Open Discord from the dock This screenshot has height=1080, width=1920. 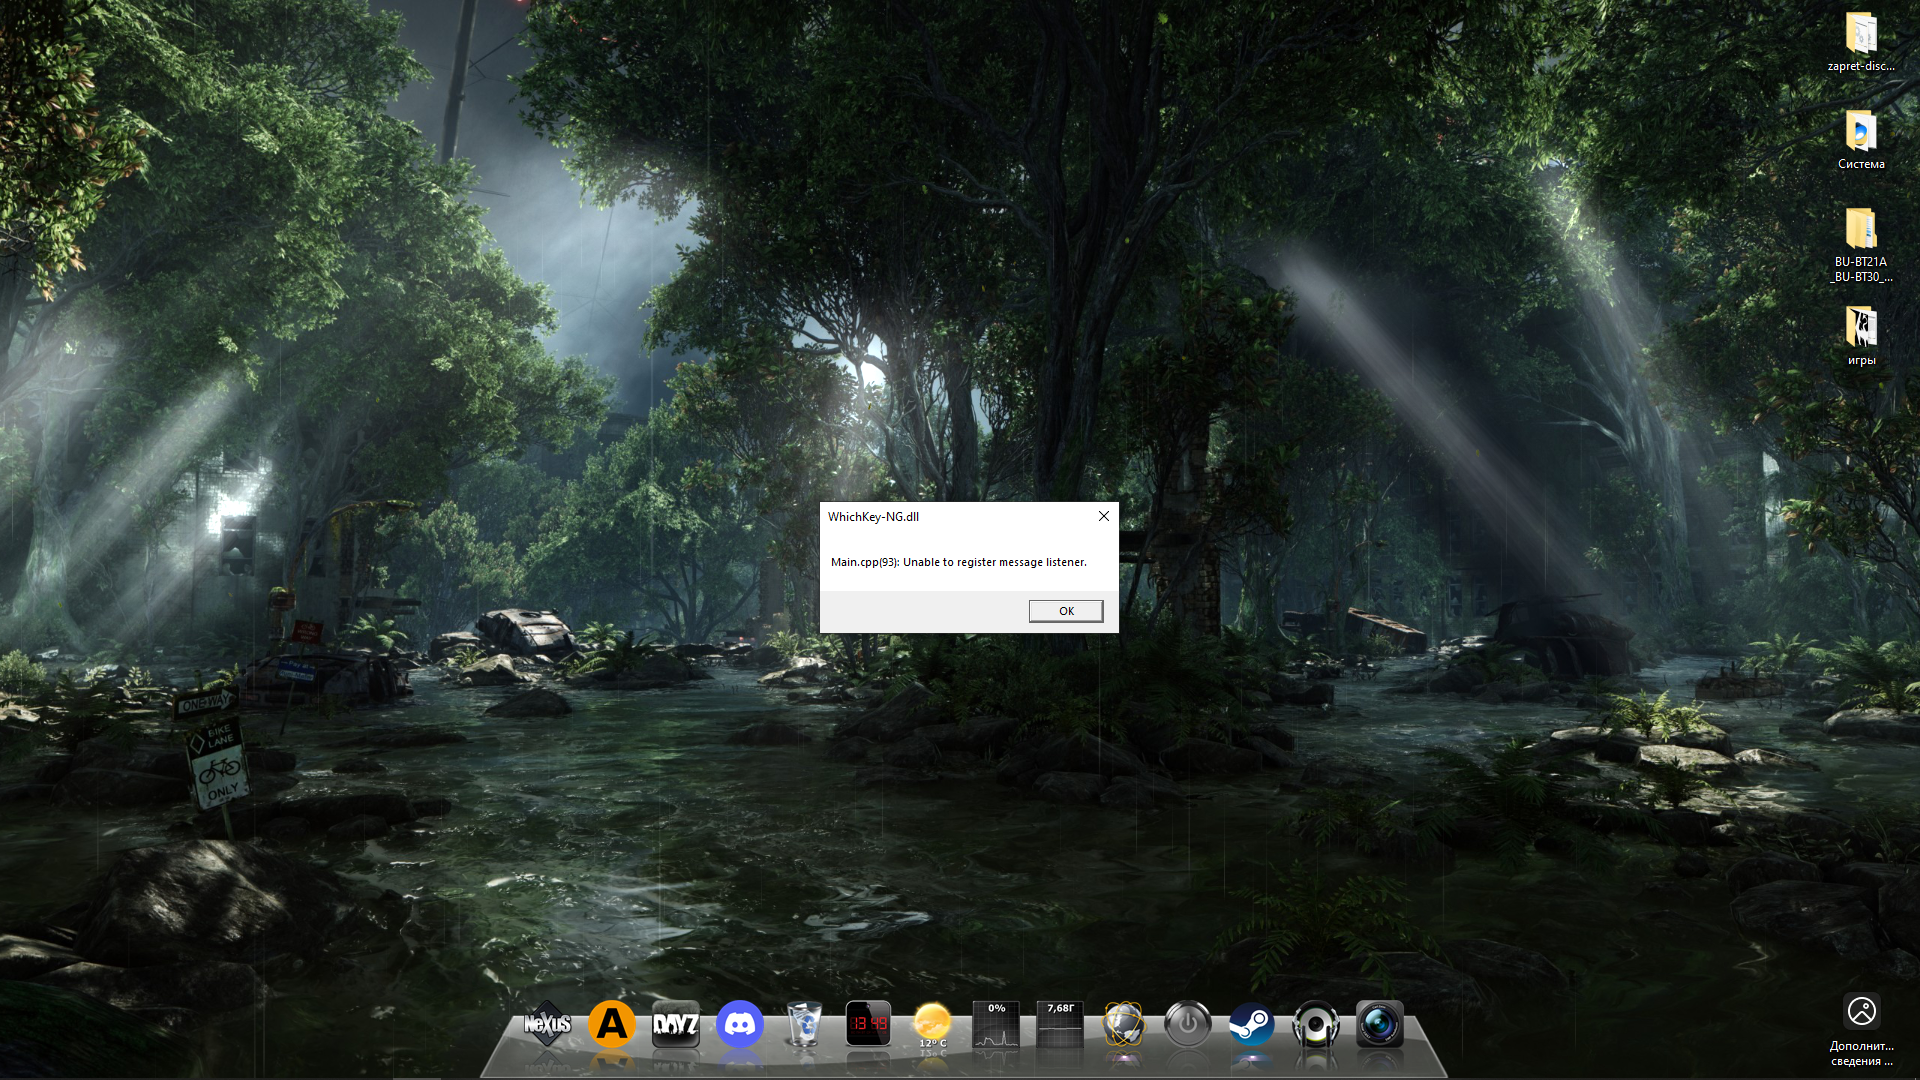point(740,1024)
